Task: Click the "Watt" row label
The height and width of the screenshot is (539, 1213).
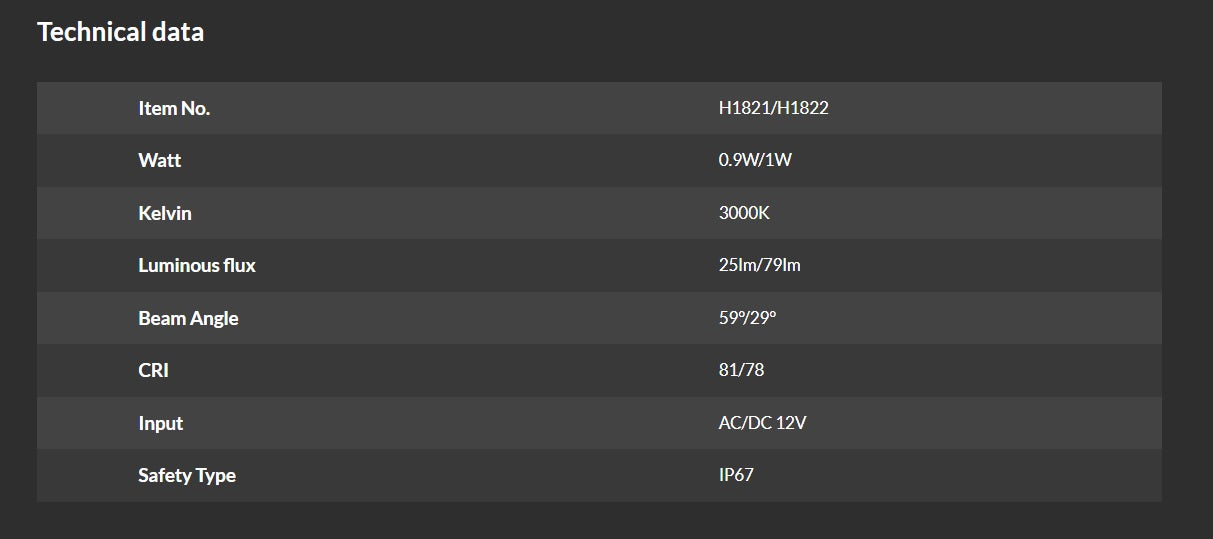Action: (160, 160)
